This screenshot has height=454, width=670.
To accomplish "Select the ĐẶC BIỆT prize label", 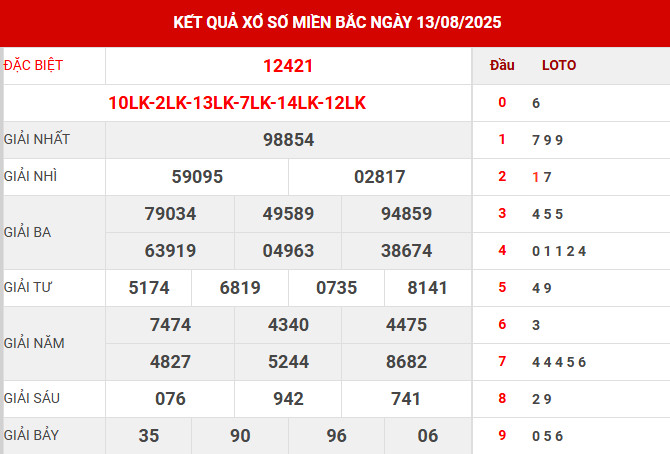I will coord(33,65).
